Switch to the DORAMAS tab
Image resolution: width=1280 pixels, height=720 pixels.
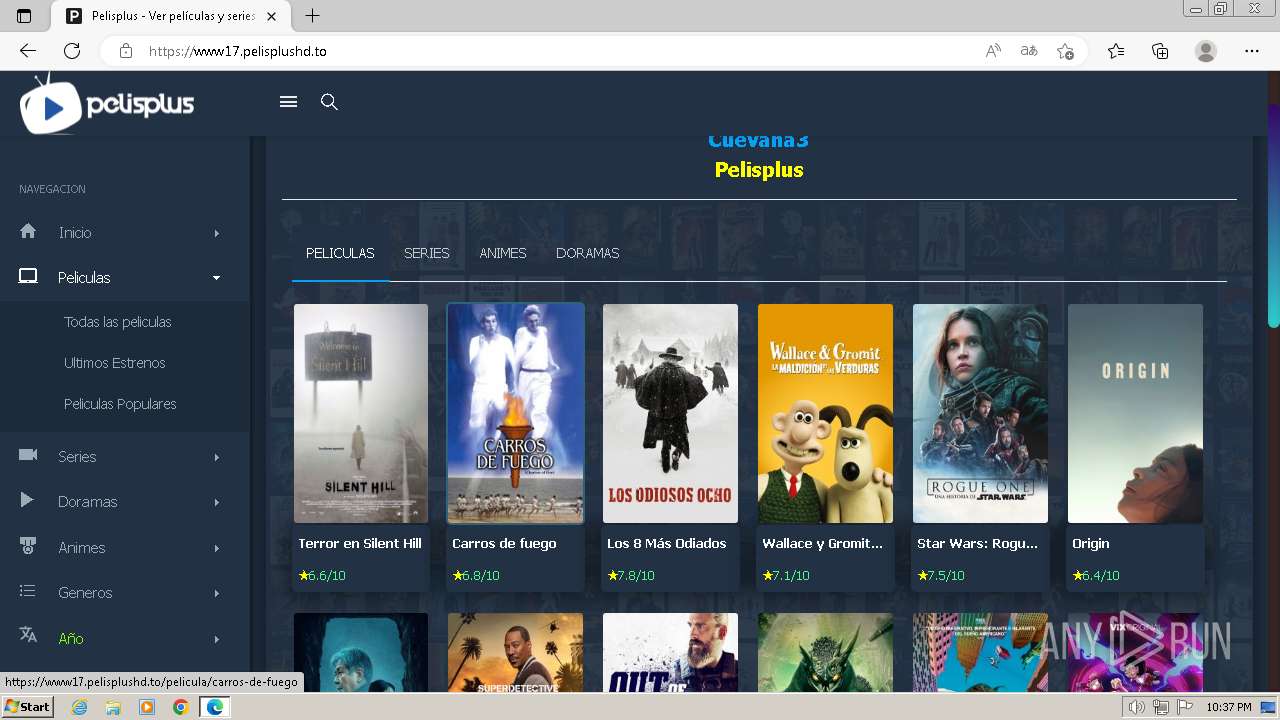pyautogui.click(x=588, y=253)
